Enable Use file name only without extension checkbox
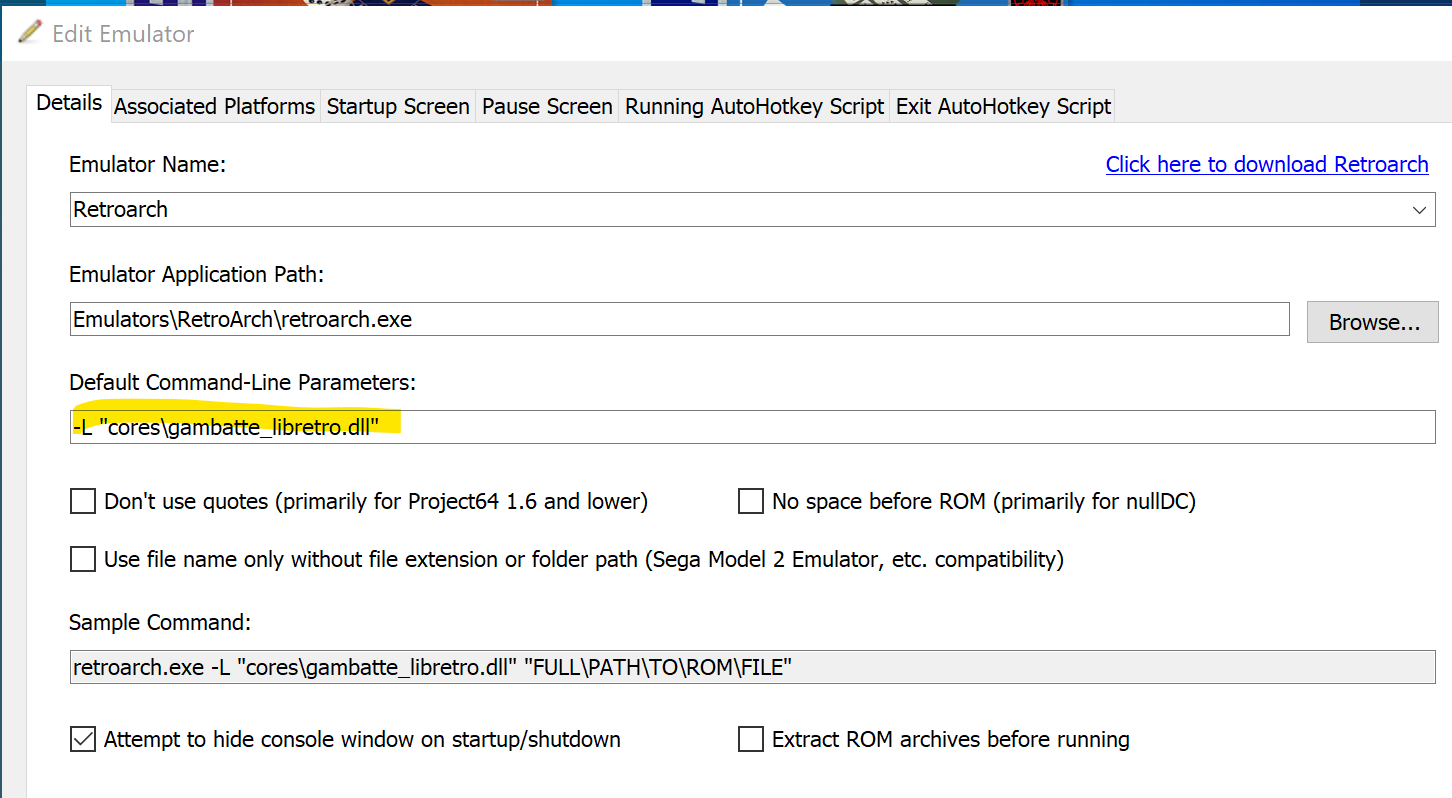 (83, 559)
